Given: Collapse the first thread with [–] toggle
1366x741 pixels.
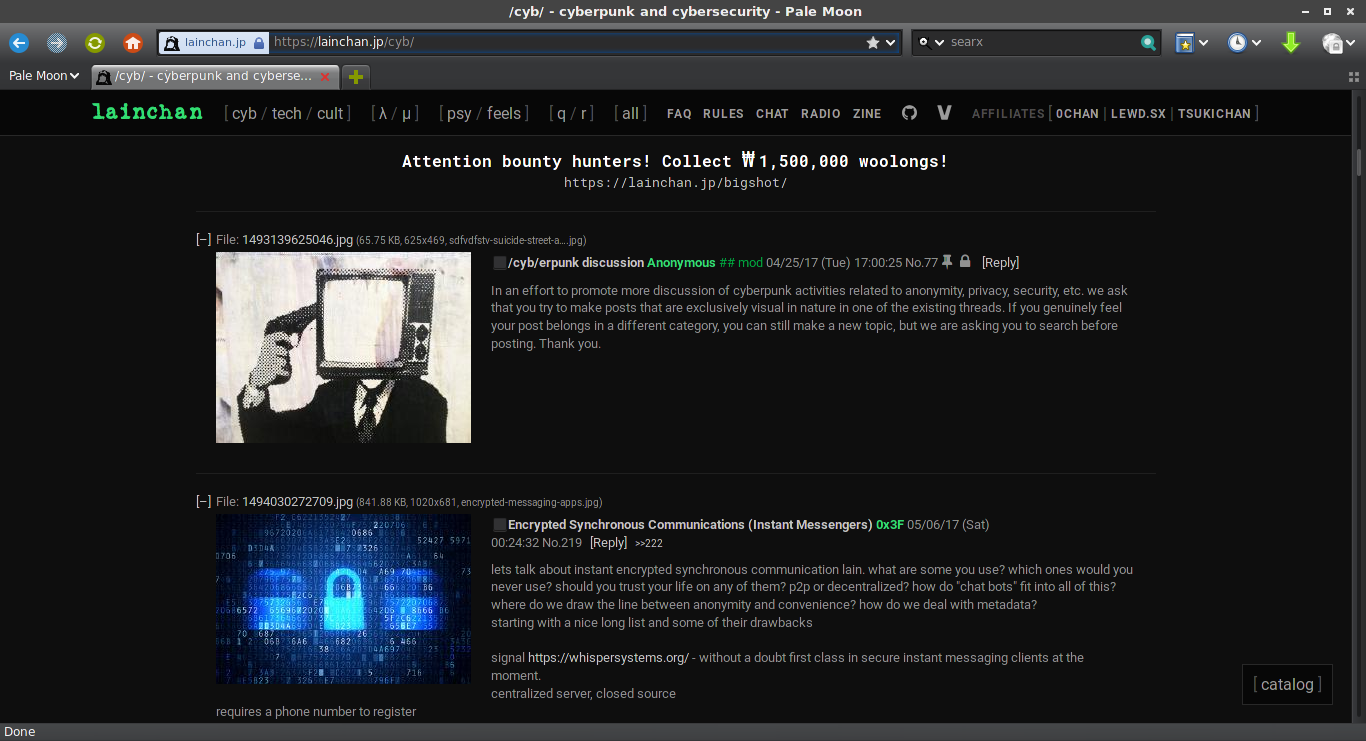Looking at the screenshot, I should 203,239.
